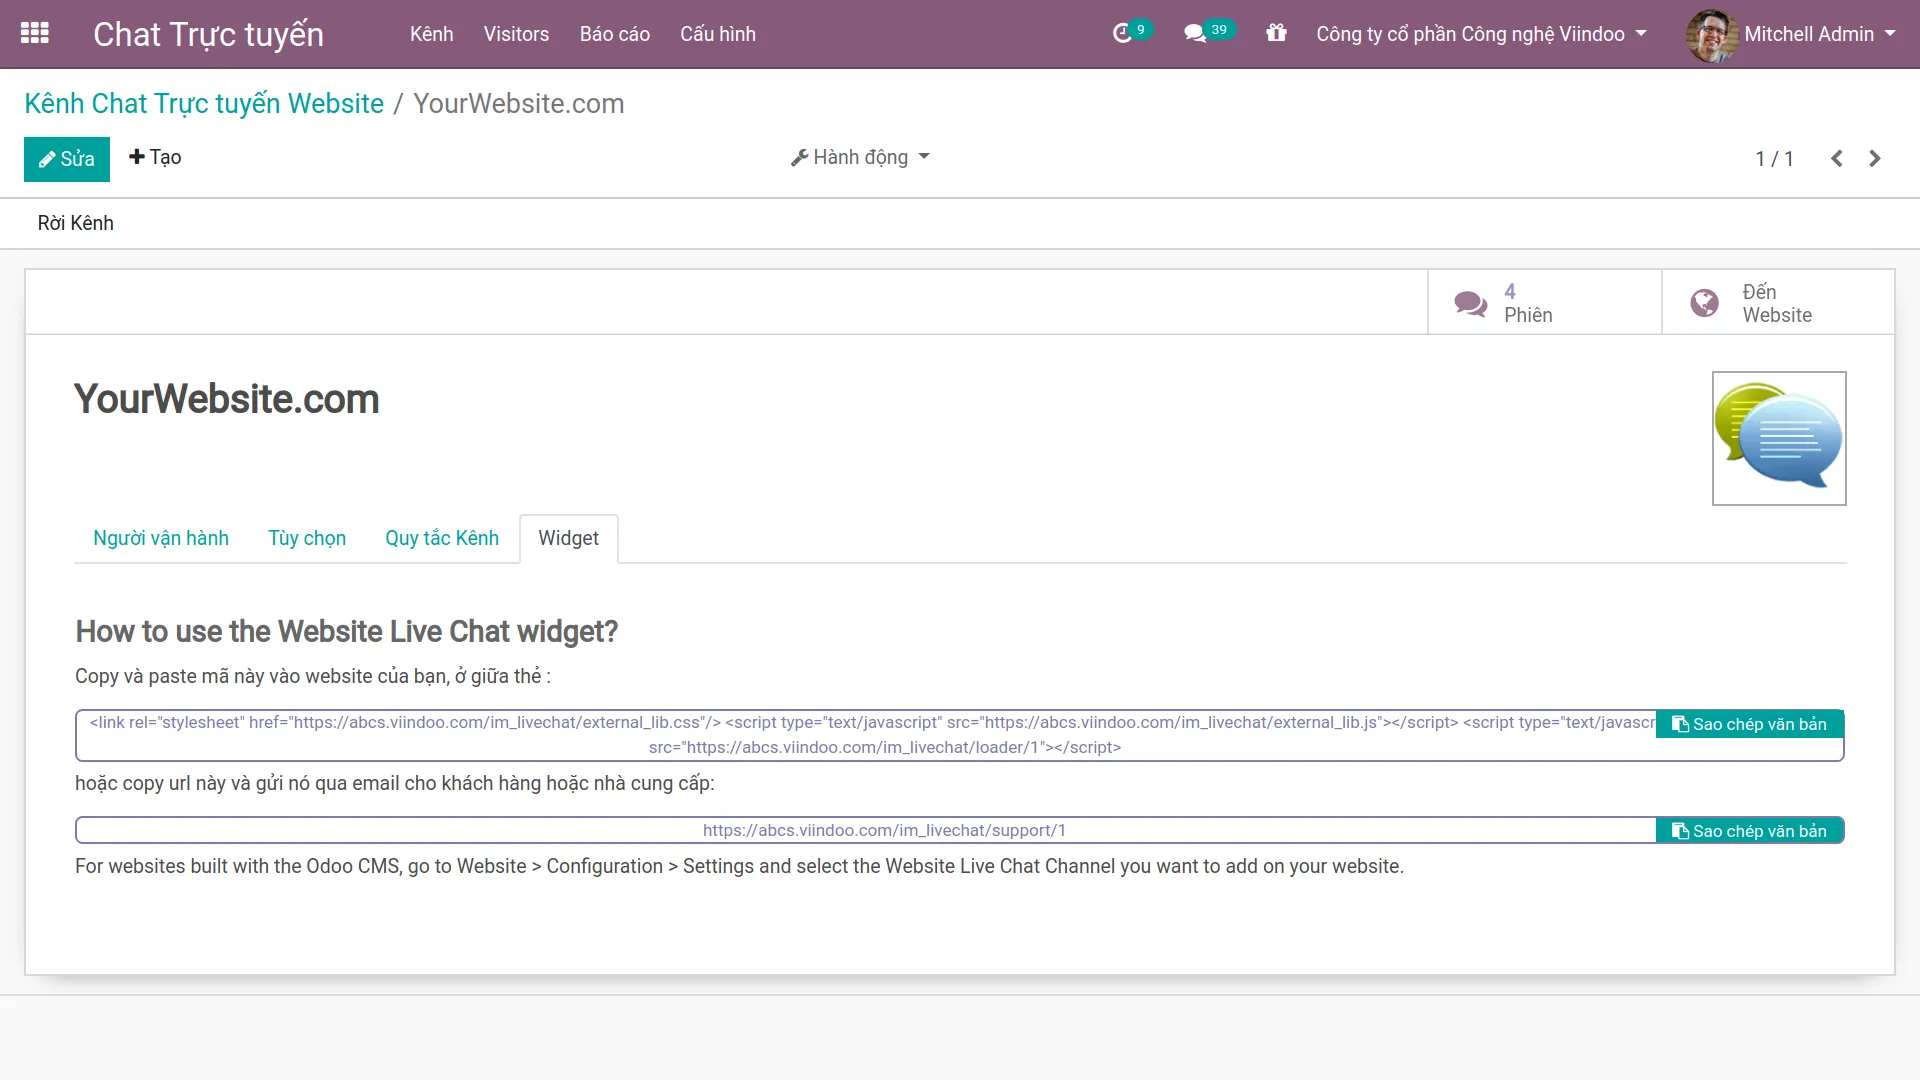
Task: Switch to Quy tắc Kênh tab
Action: click(x=442, y=538)
